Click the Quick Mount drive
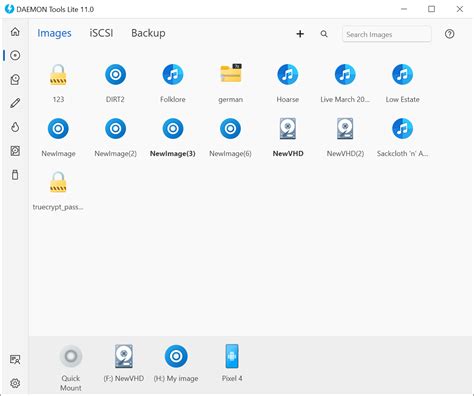474x396 pixels. pos(71,368)
